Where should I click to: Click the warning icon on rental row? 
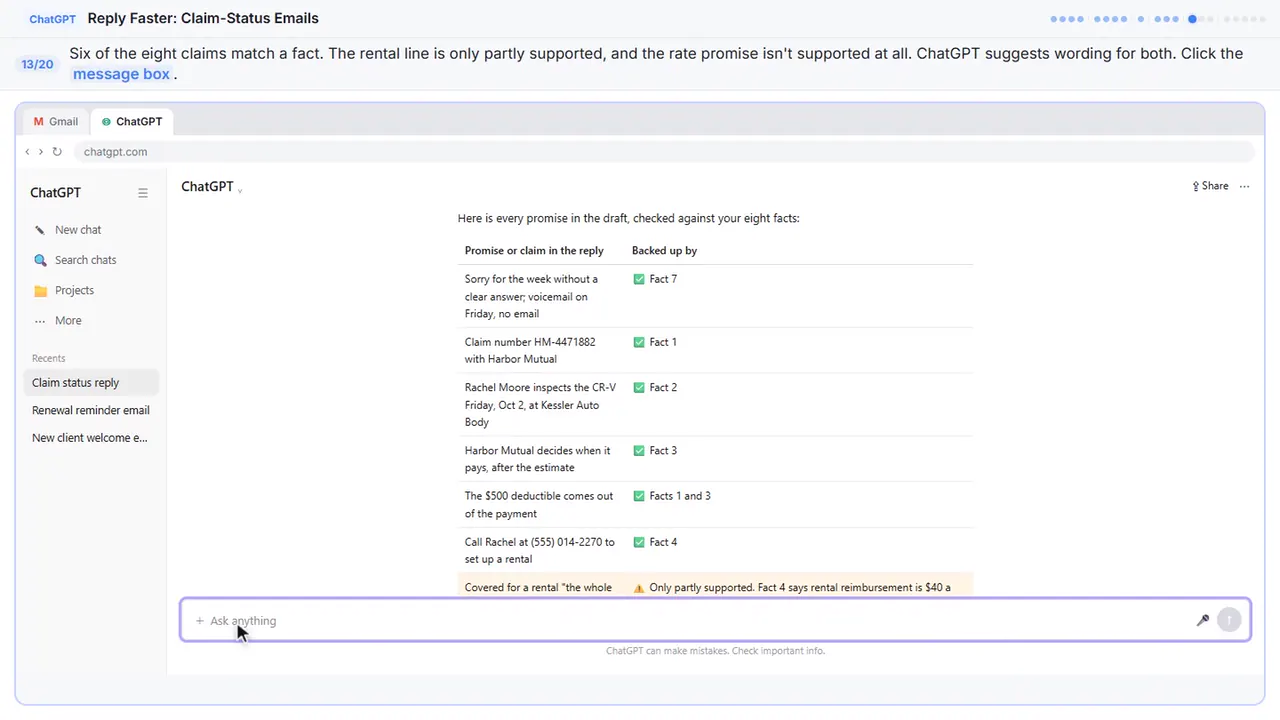click(639, 588)
